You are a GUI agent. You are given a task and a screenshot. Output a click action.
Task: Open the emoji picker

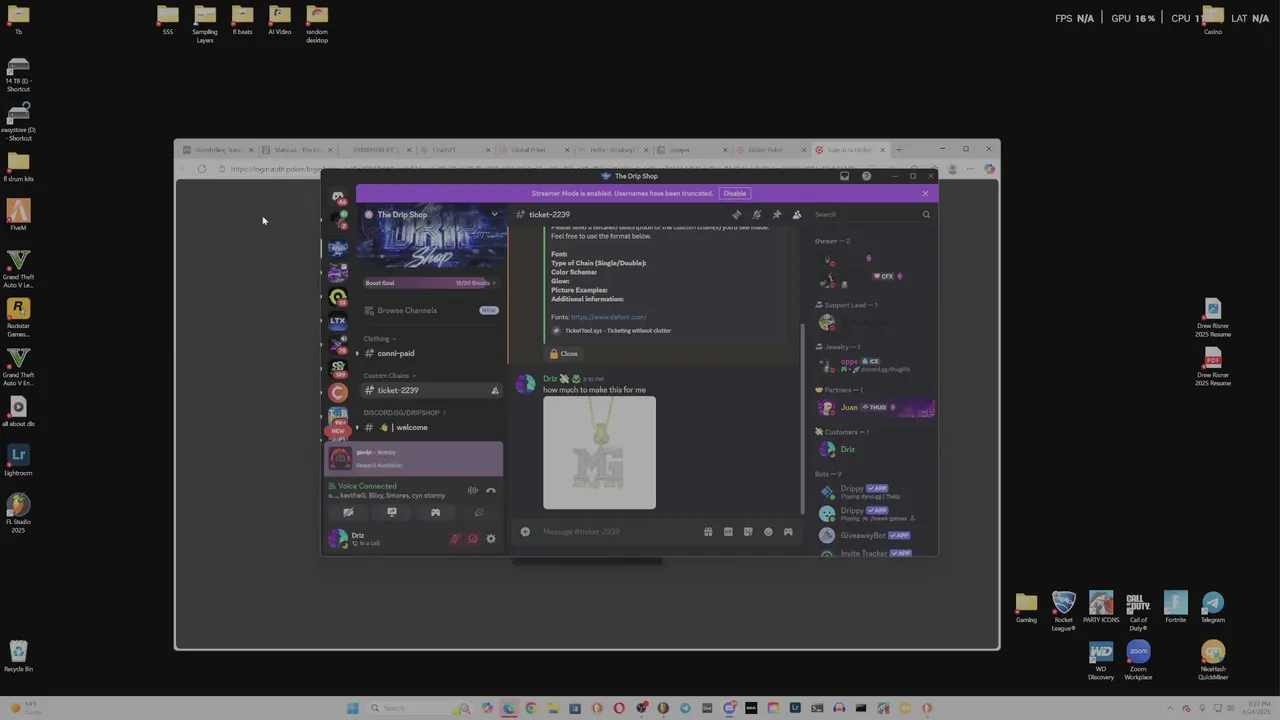pyautogui.click(x=768, y=532)
